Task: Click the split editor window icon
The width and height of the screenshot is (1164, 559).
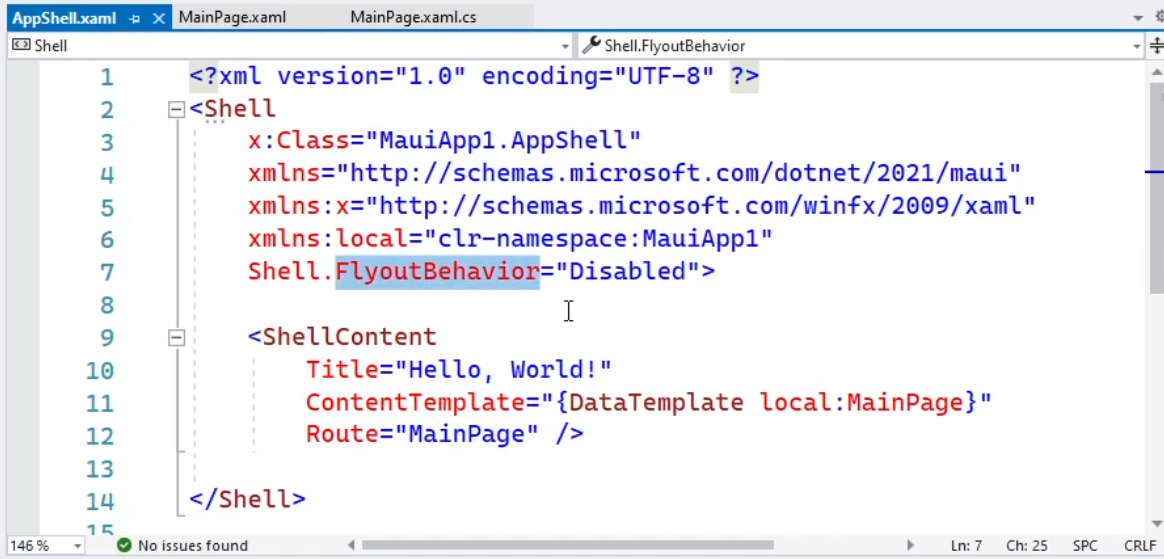Action: [1157, 46]
